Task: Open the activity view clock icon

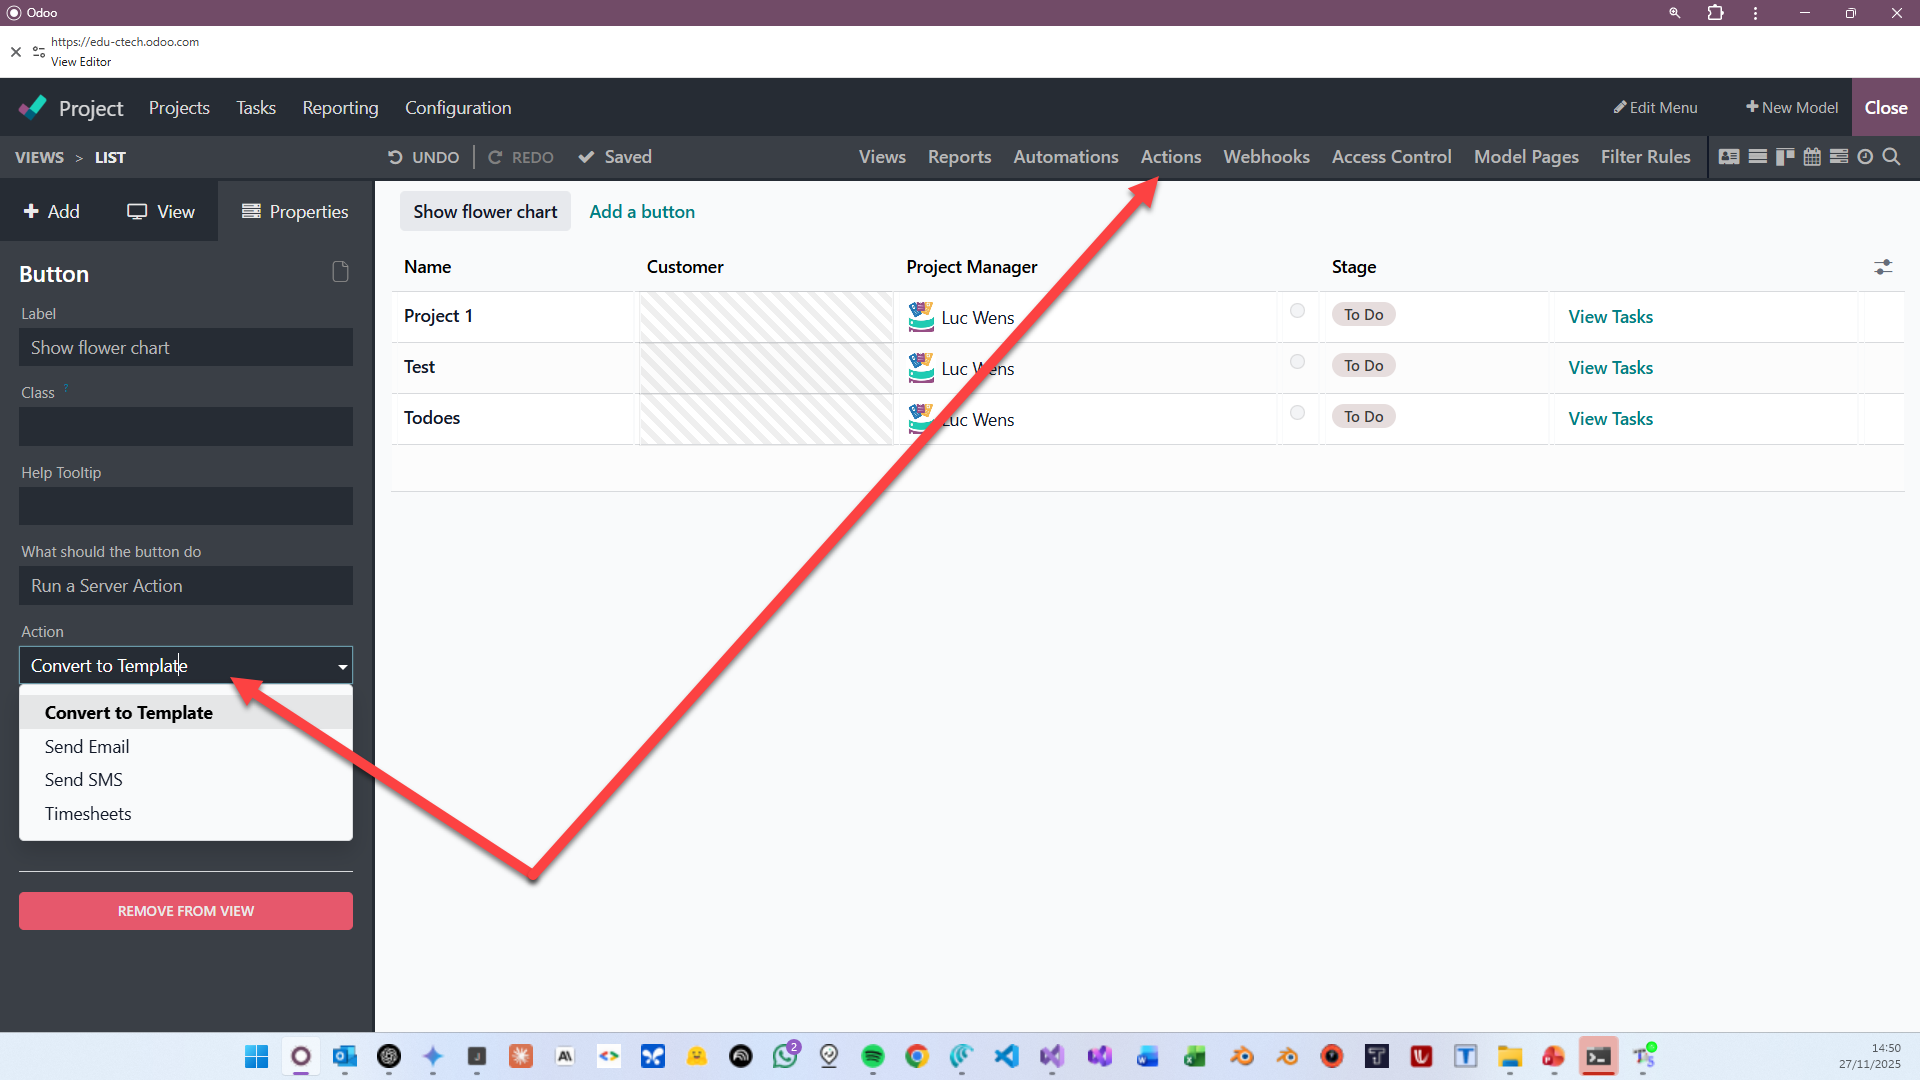Action: point(1865,157)
